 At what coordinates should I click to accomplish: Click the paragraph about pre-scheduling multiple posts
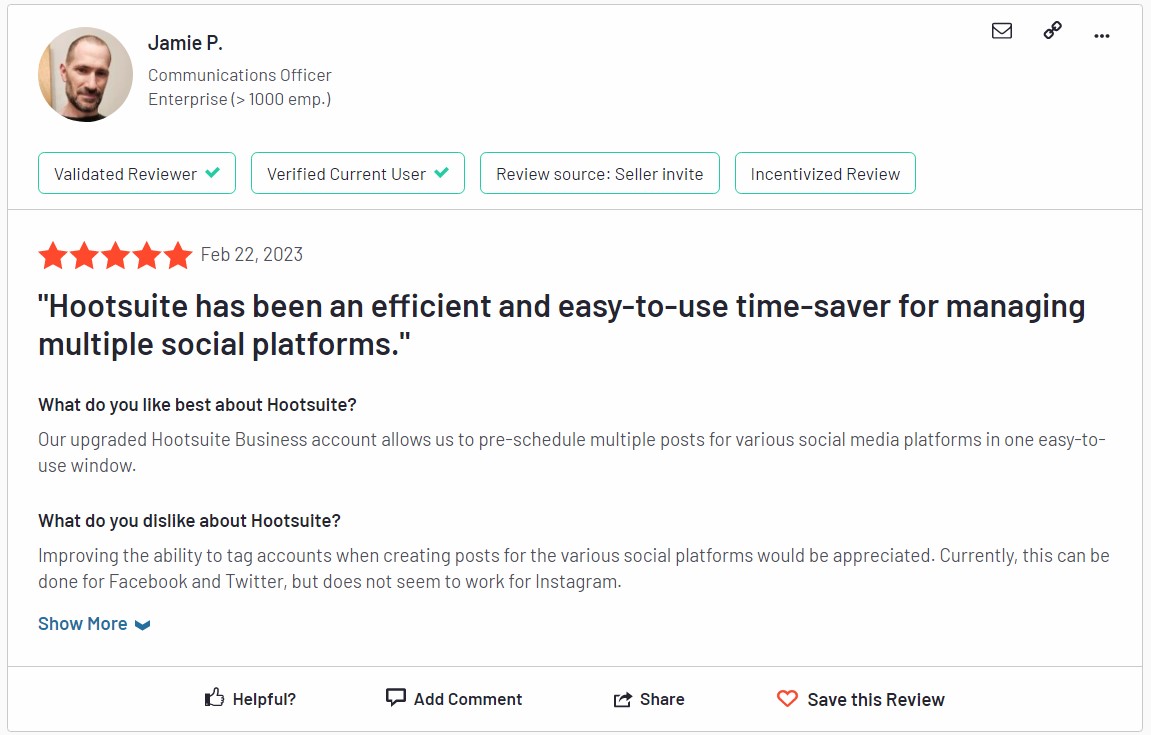[572, 452]
